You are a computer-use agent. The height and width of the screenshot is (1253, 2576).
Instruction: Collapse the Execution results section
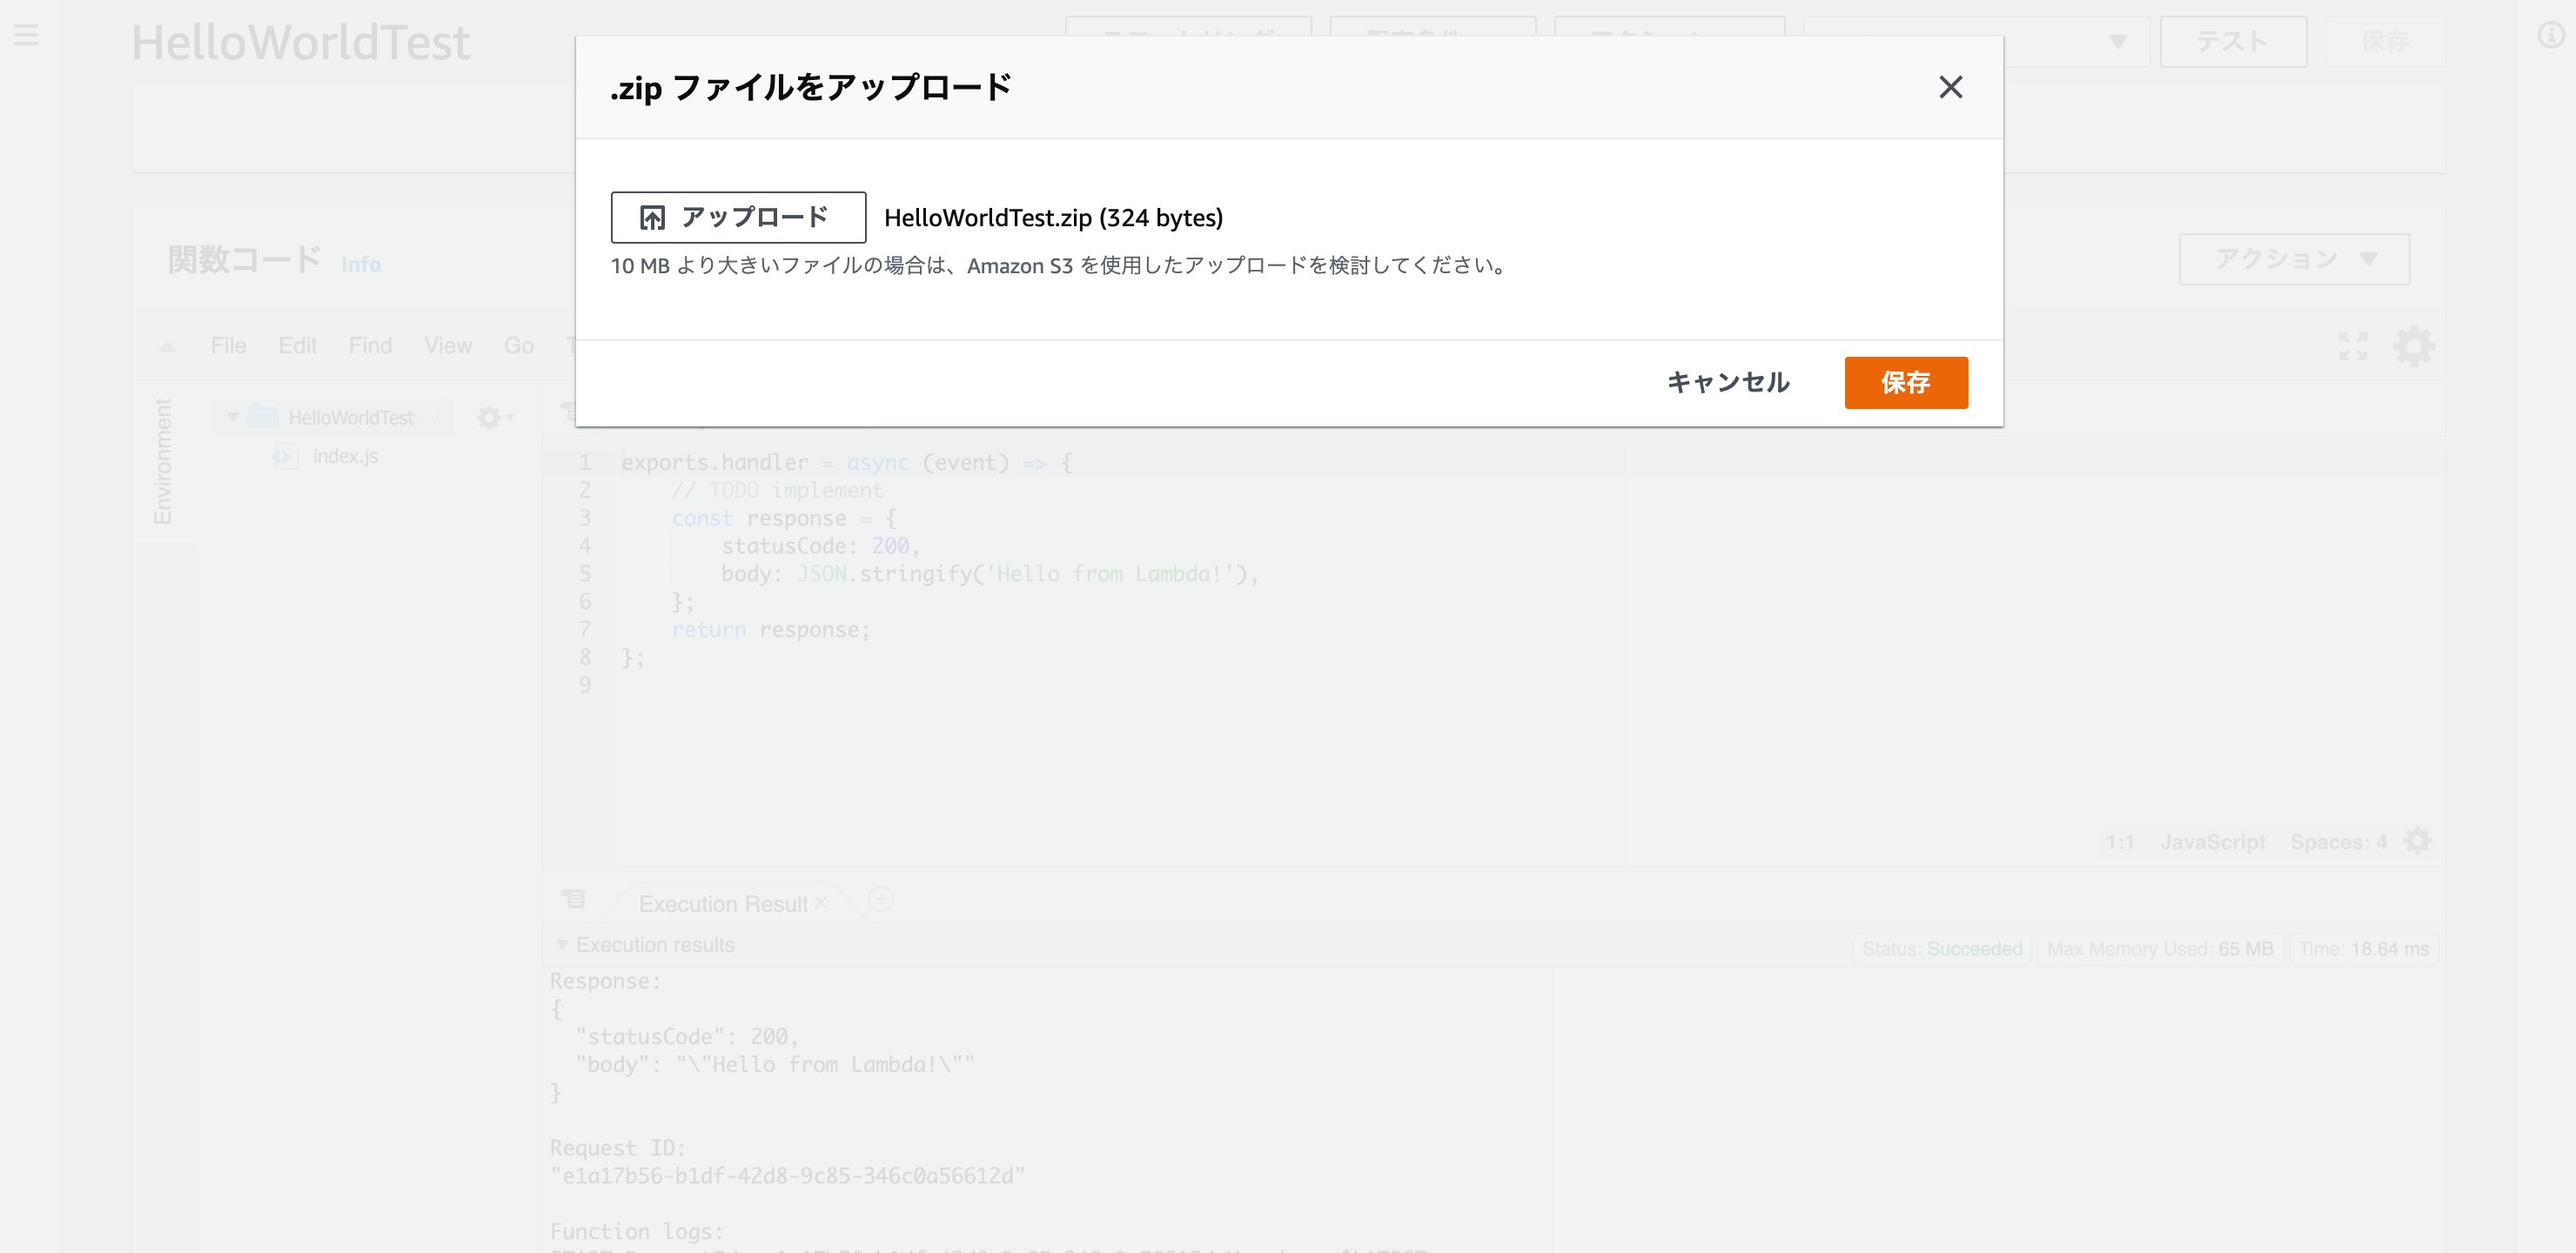click(562, 944)
